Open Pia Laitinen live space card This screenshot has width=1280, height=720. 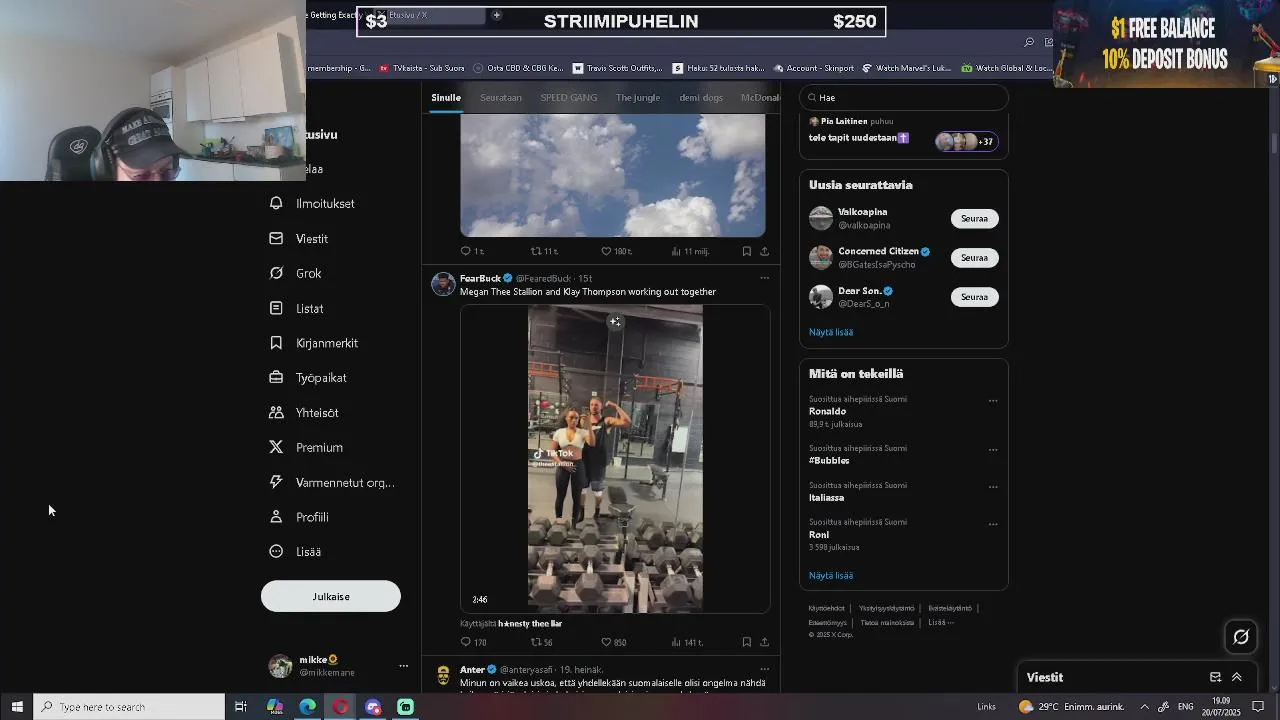click(x=904, y=133)
